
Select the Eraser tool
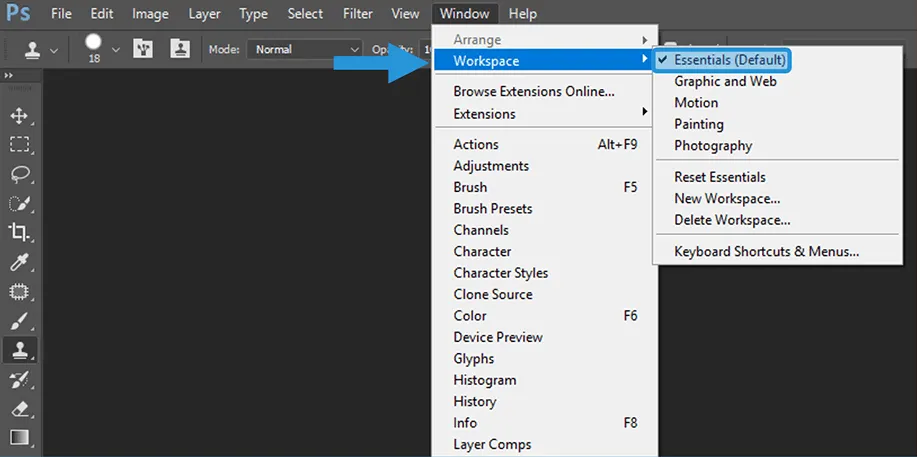[19, 409]
